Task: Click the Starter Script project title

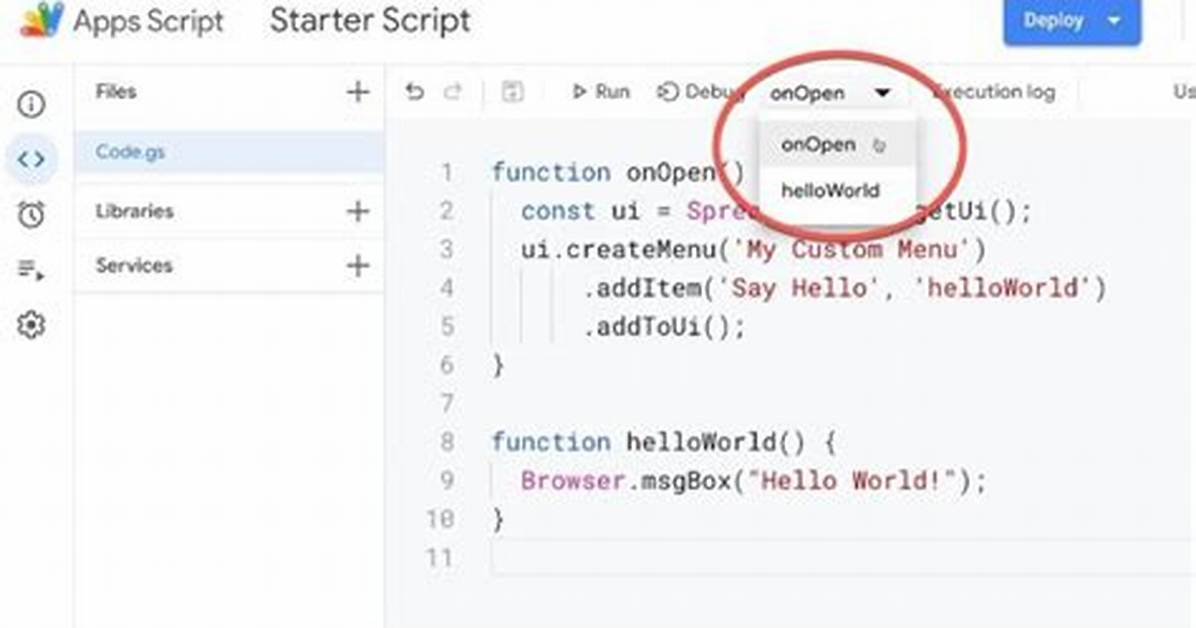Action: point(370,21)
